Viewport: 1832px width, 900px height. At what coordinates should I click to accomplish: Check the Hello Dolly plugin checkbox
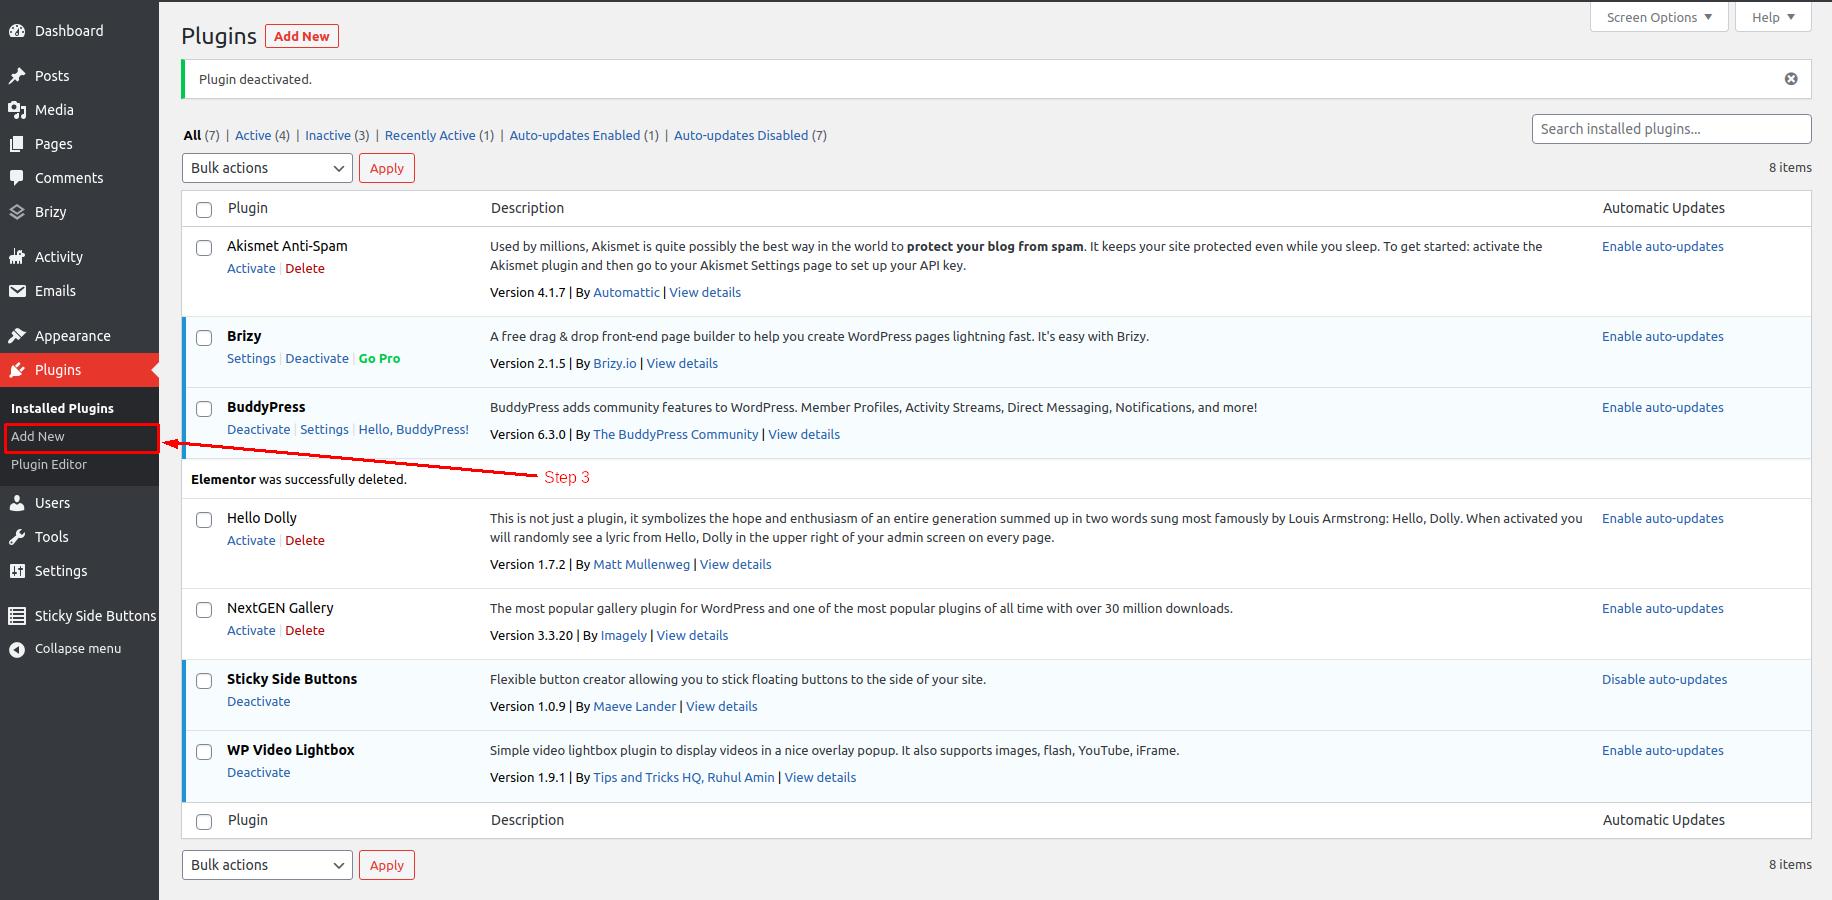pyautogui.click(x=204, y=519)
